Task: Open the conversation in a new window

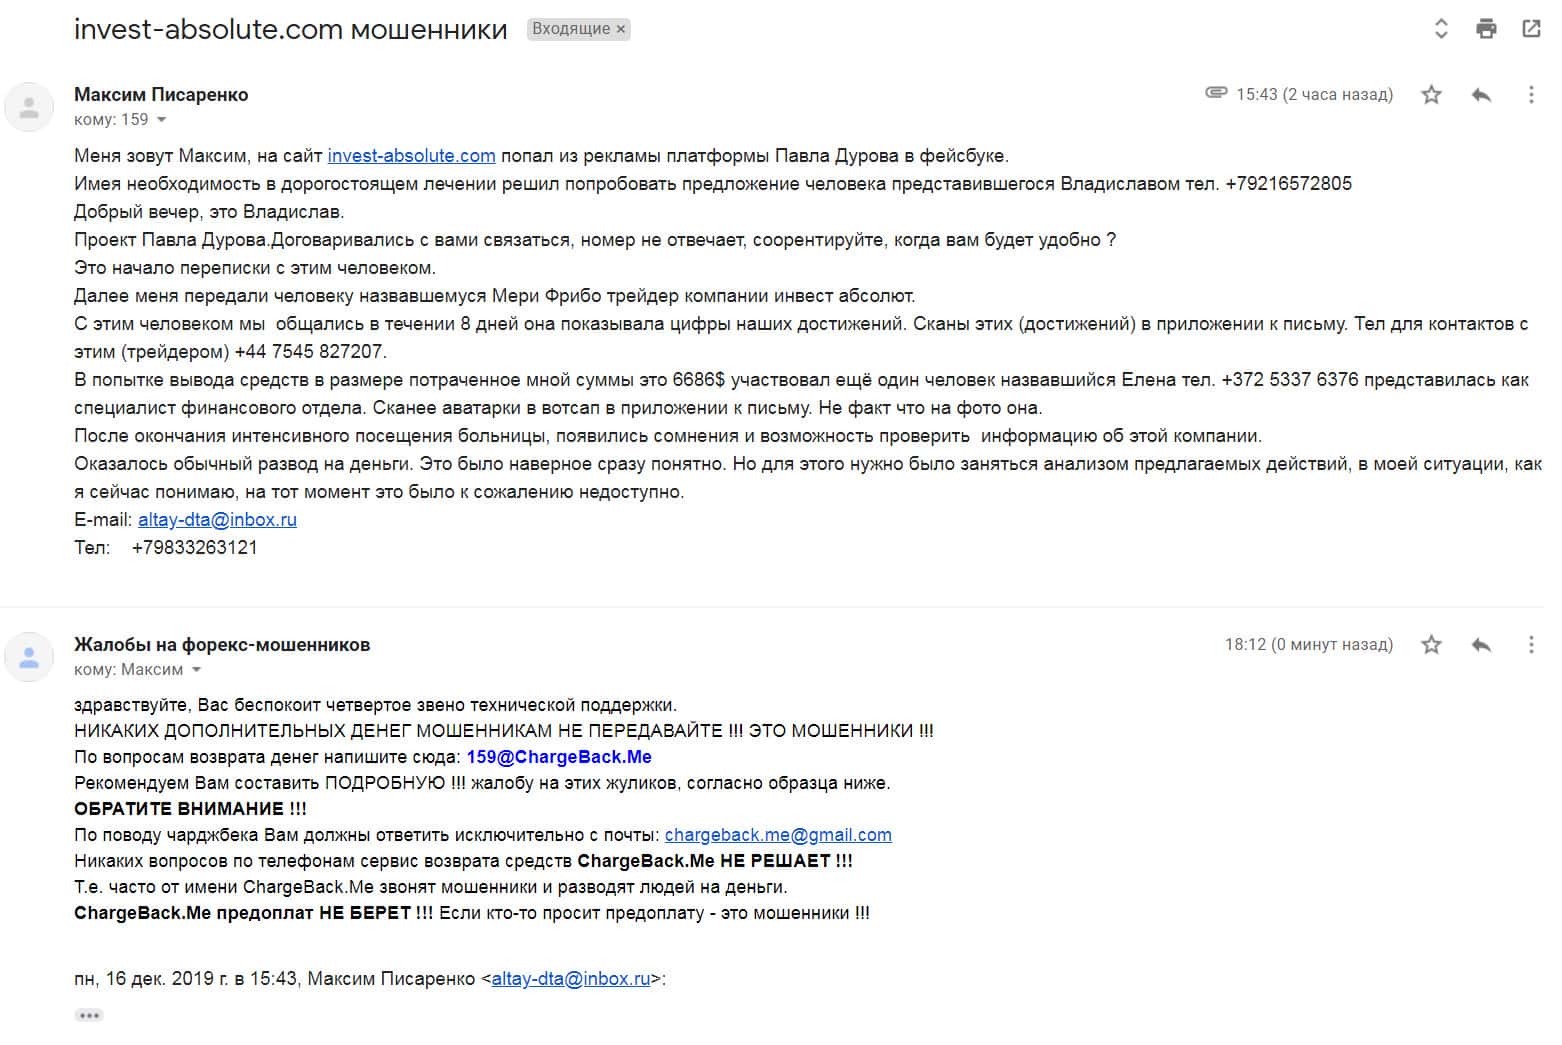Action: click(x=1531, y=29)
